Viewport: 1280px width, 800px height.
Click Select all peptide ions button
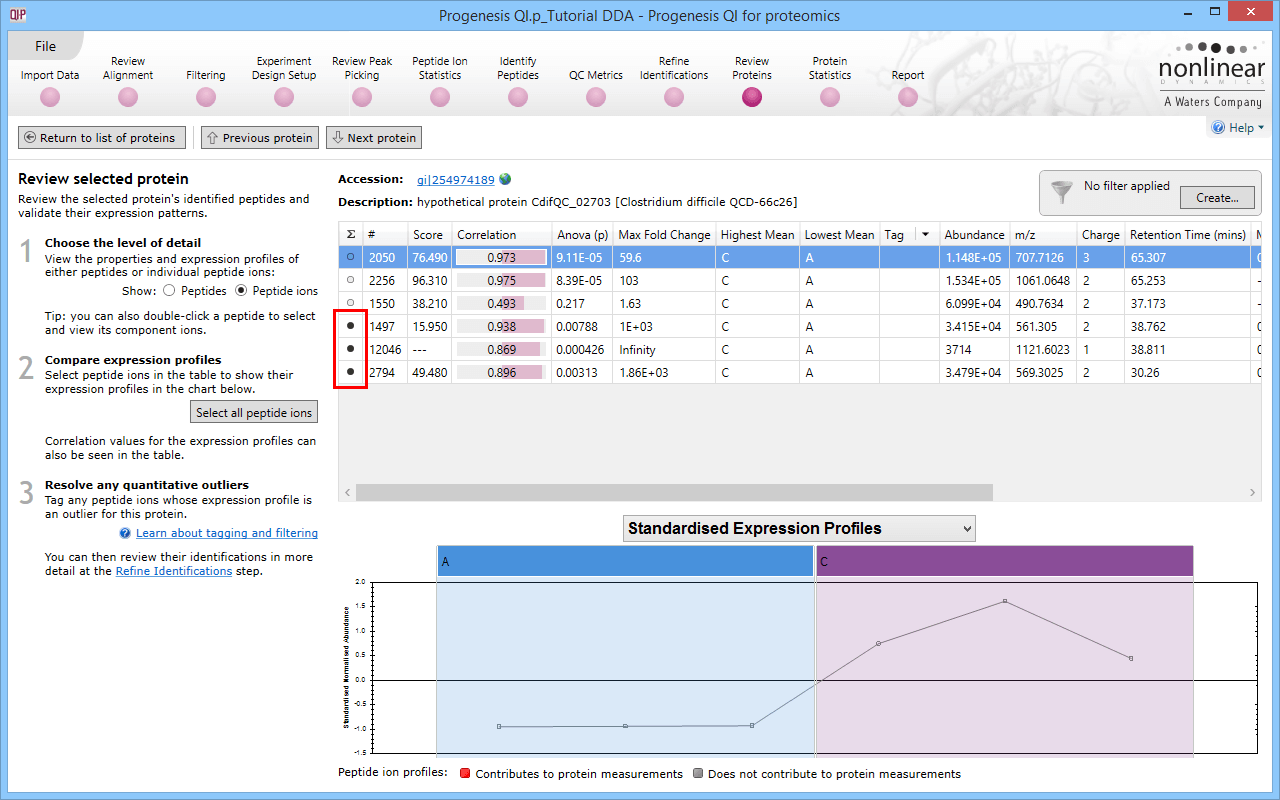254,412
